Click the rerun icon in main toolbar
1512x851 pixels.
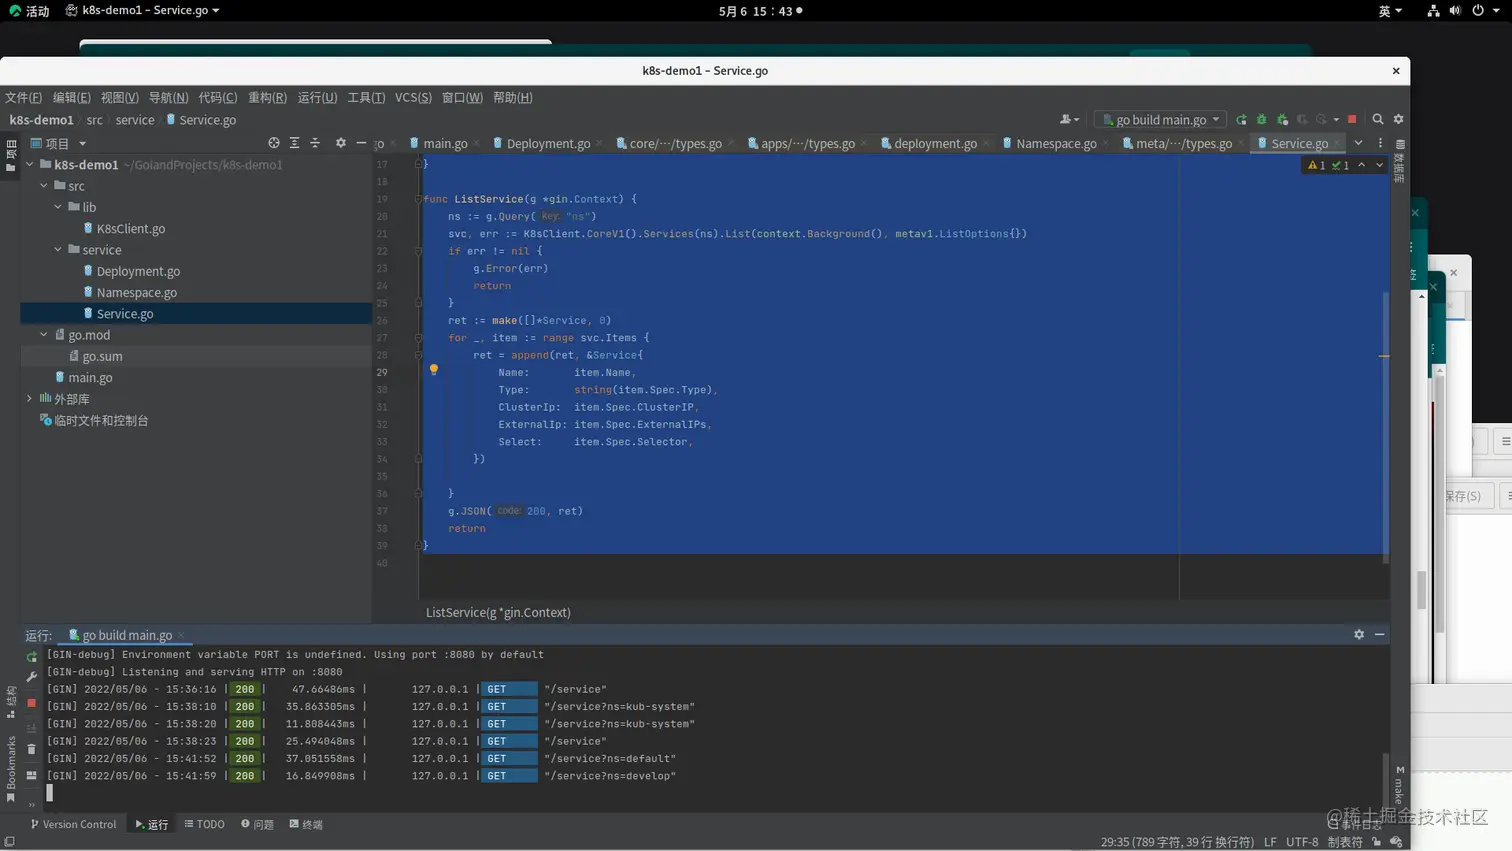point(1241,119)
